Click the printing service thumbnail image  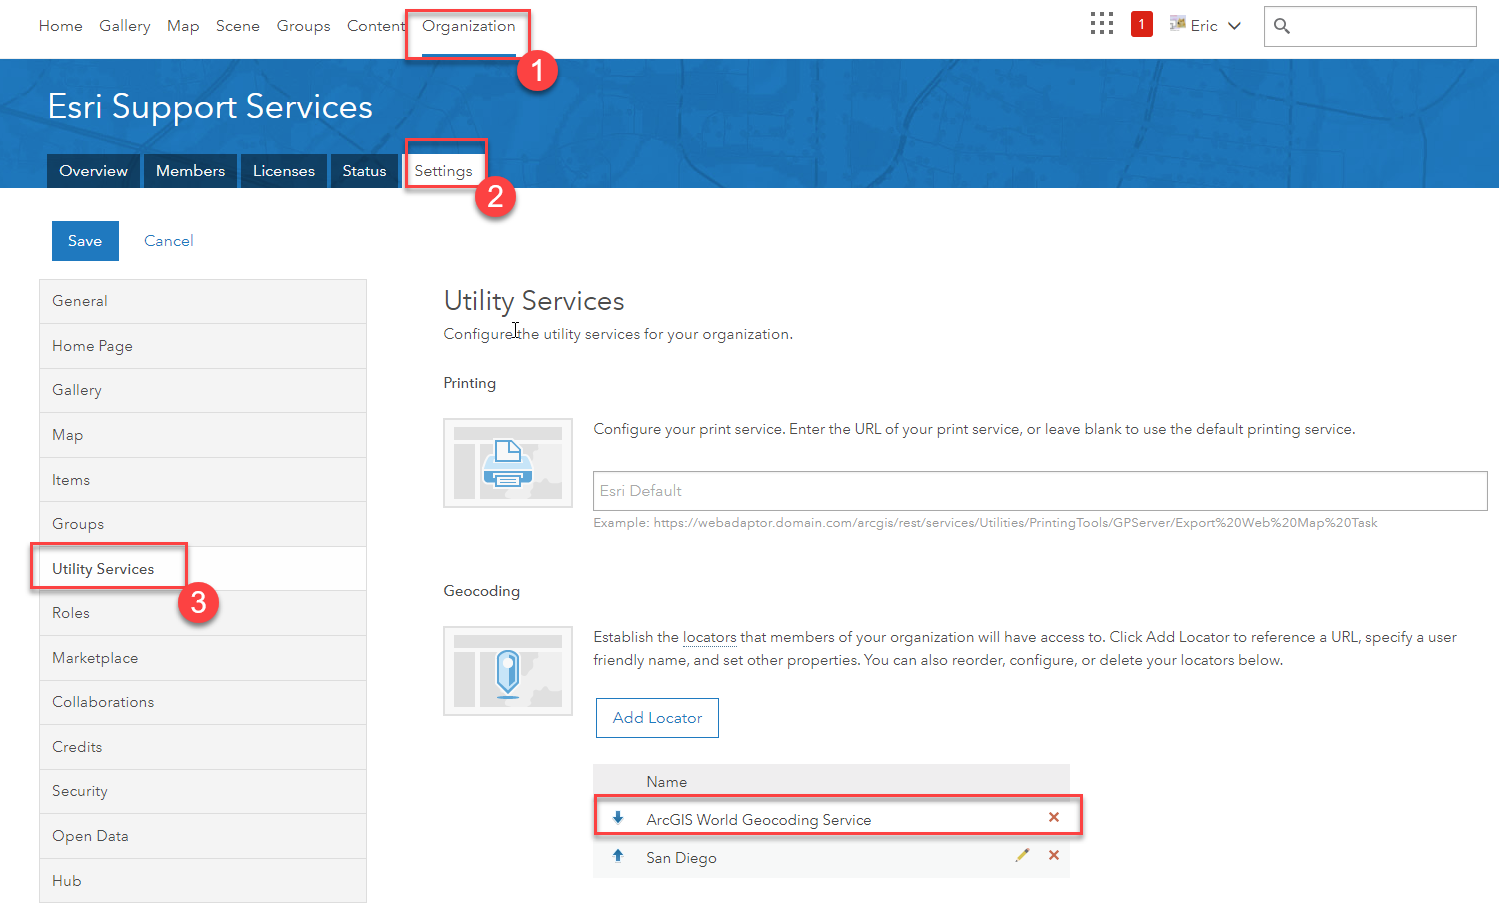pyautogui.click(x=508, y=463)
